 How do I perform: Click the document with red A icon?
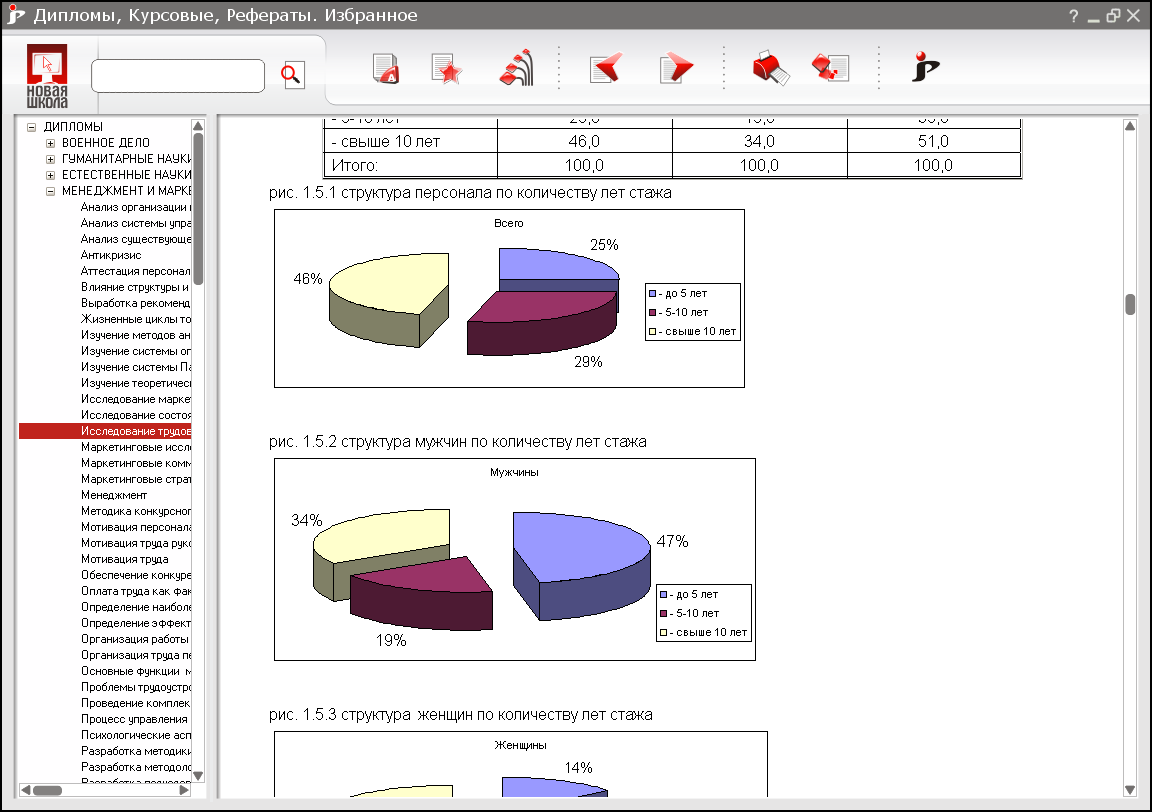tap(386, 69)
